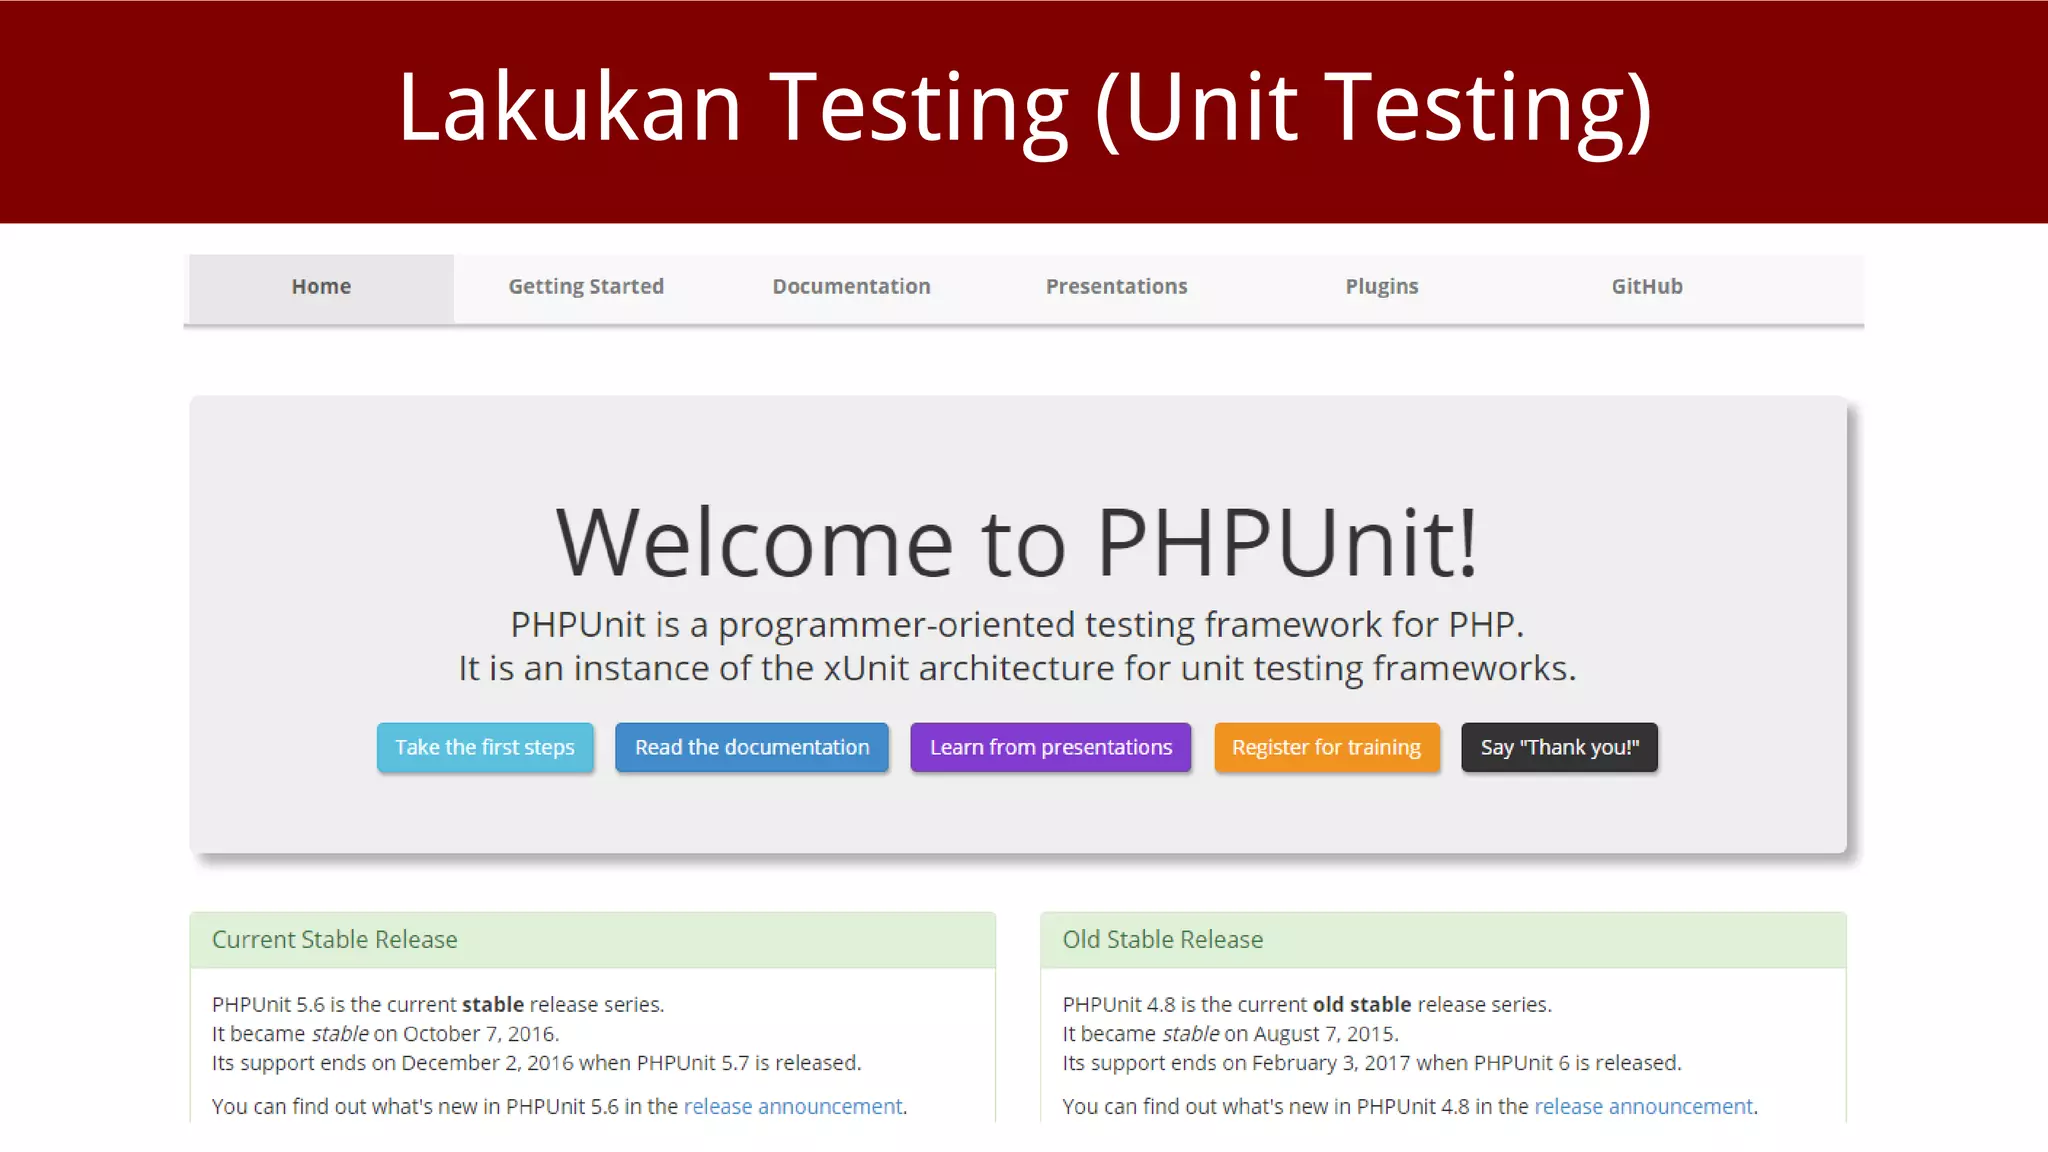Click Take the first steps button
Viewport: 2048px width, 1152px height.
tap(485, 747)
